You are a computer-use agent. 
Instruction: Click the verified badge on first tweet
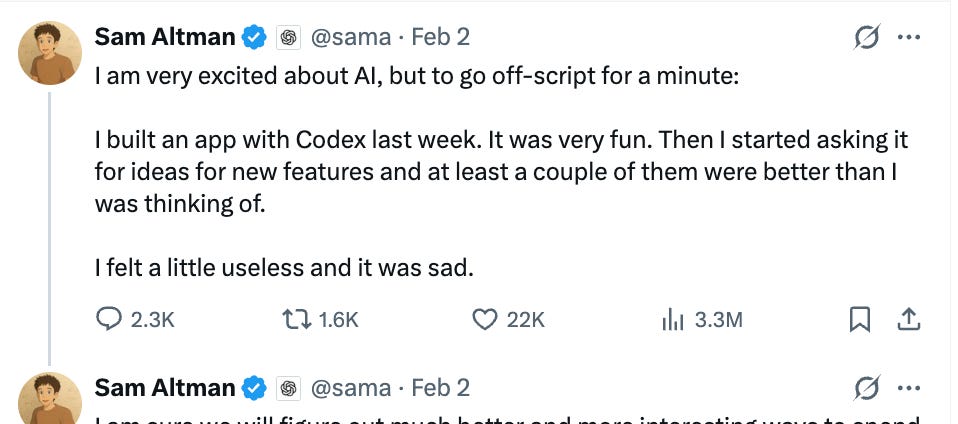[x=256, y=38]
